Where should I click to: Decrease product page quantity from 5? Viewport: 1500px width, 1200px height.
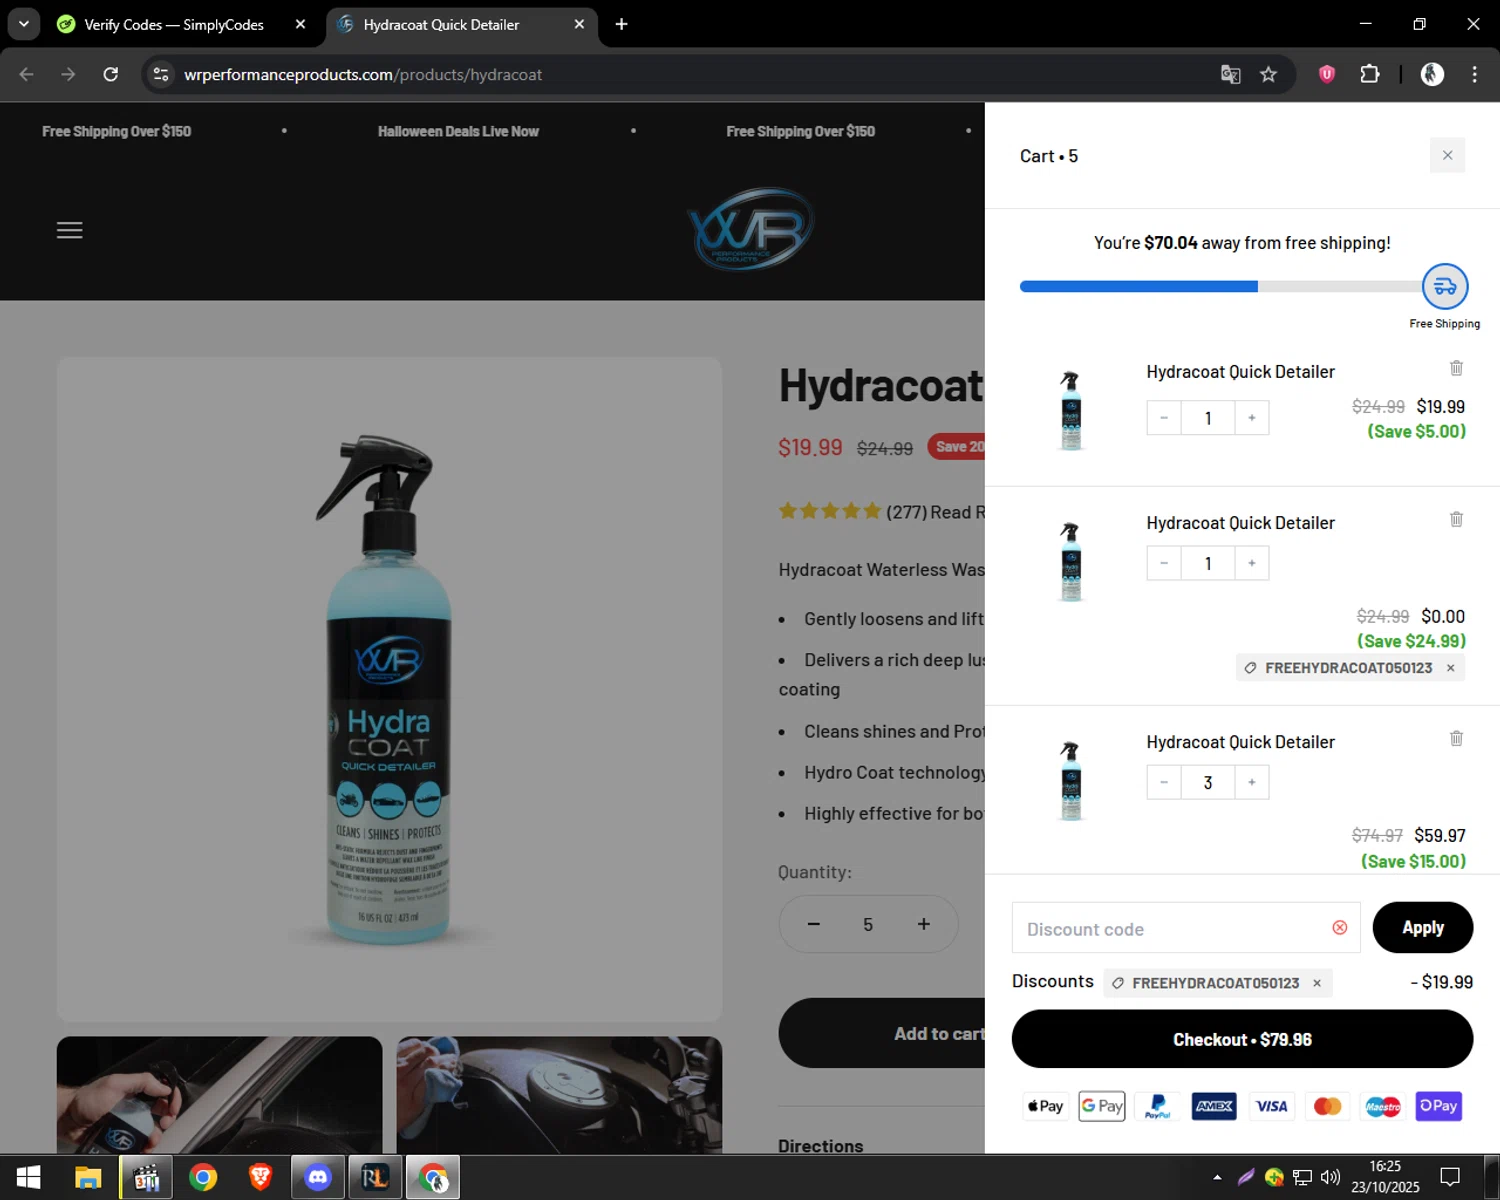[x=814, y=924]
